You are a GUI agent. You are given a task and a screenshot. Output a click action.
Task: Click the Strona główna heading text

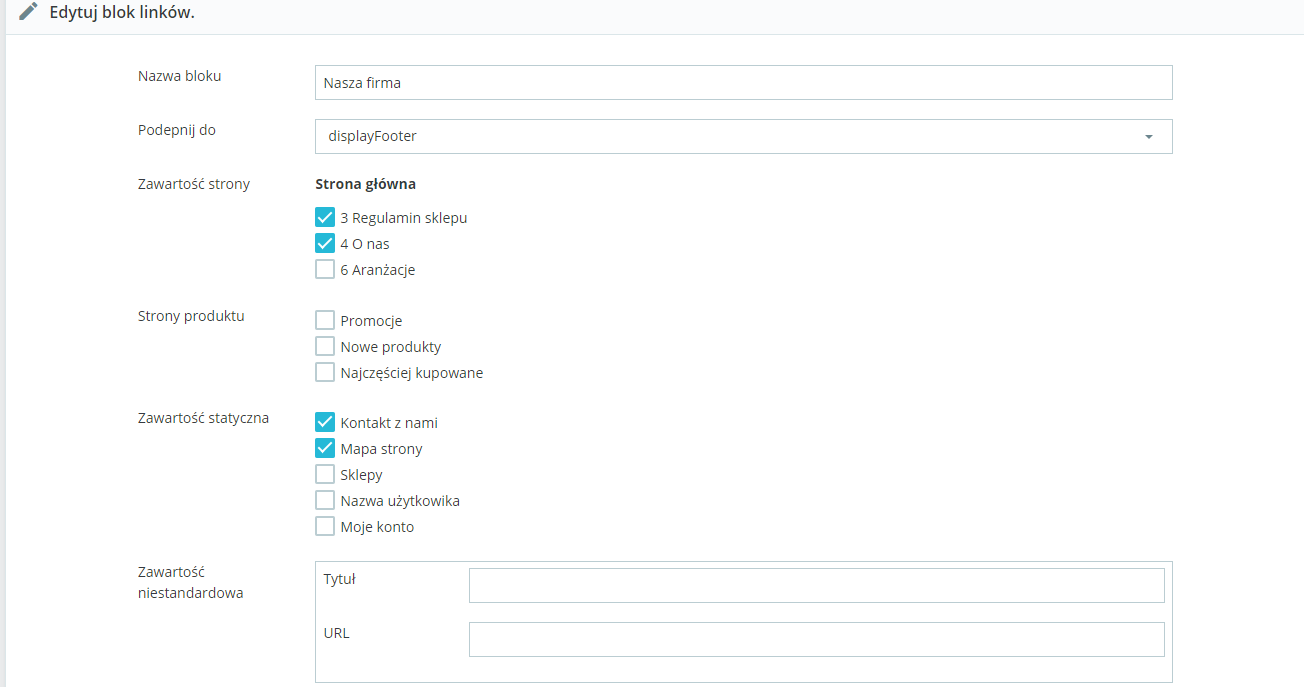pos(365,184)
